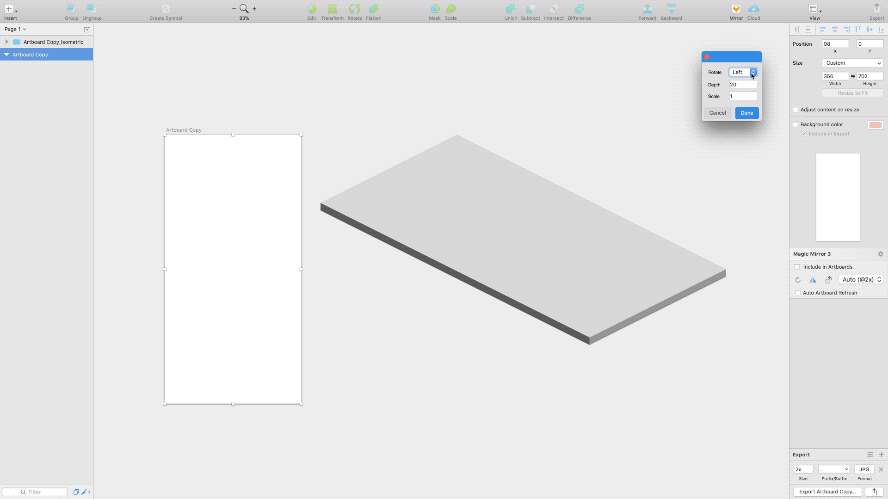Click the Height input field
The width and height of the screenshot is (888, 499).
[870, 75]
